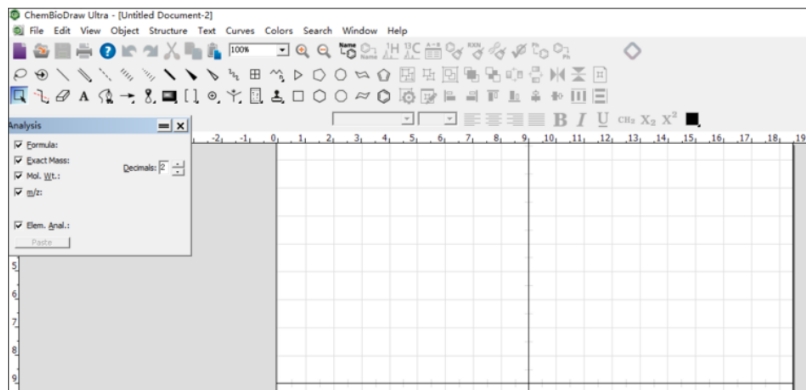The image size is (809, 390).
Task: Close the Analysis panel
Action: point(180,125)
